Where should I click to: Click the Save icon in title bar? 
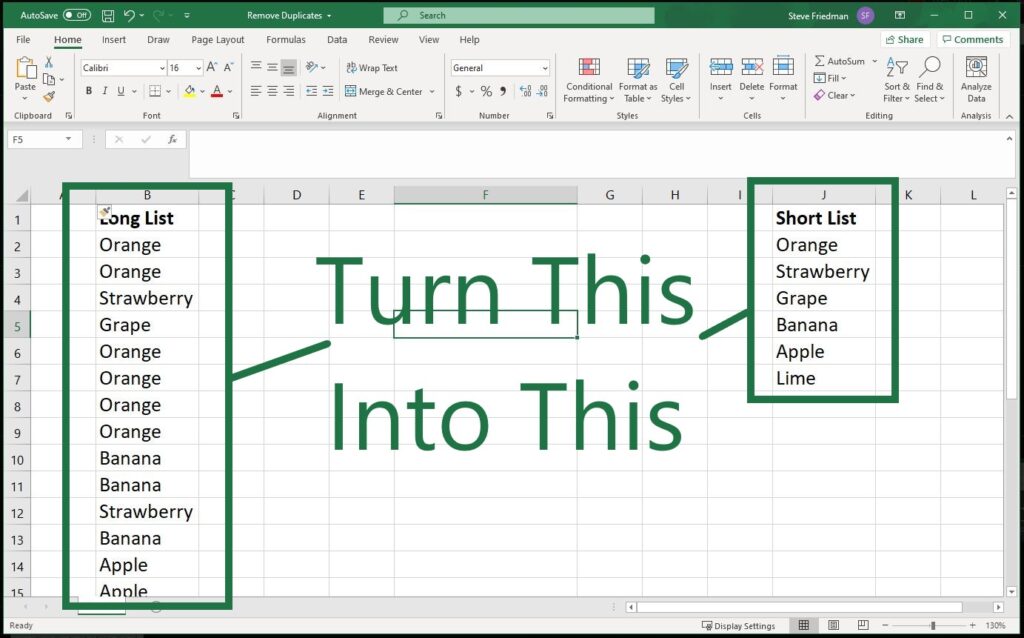(x=108, y=16)
